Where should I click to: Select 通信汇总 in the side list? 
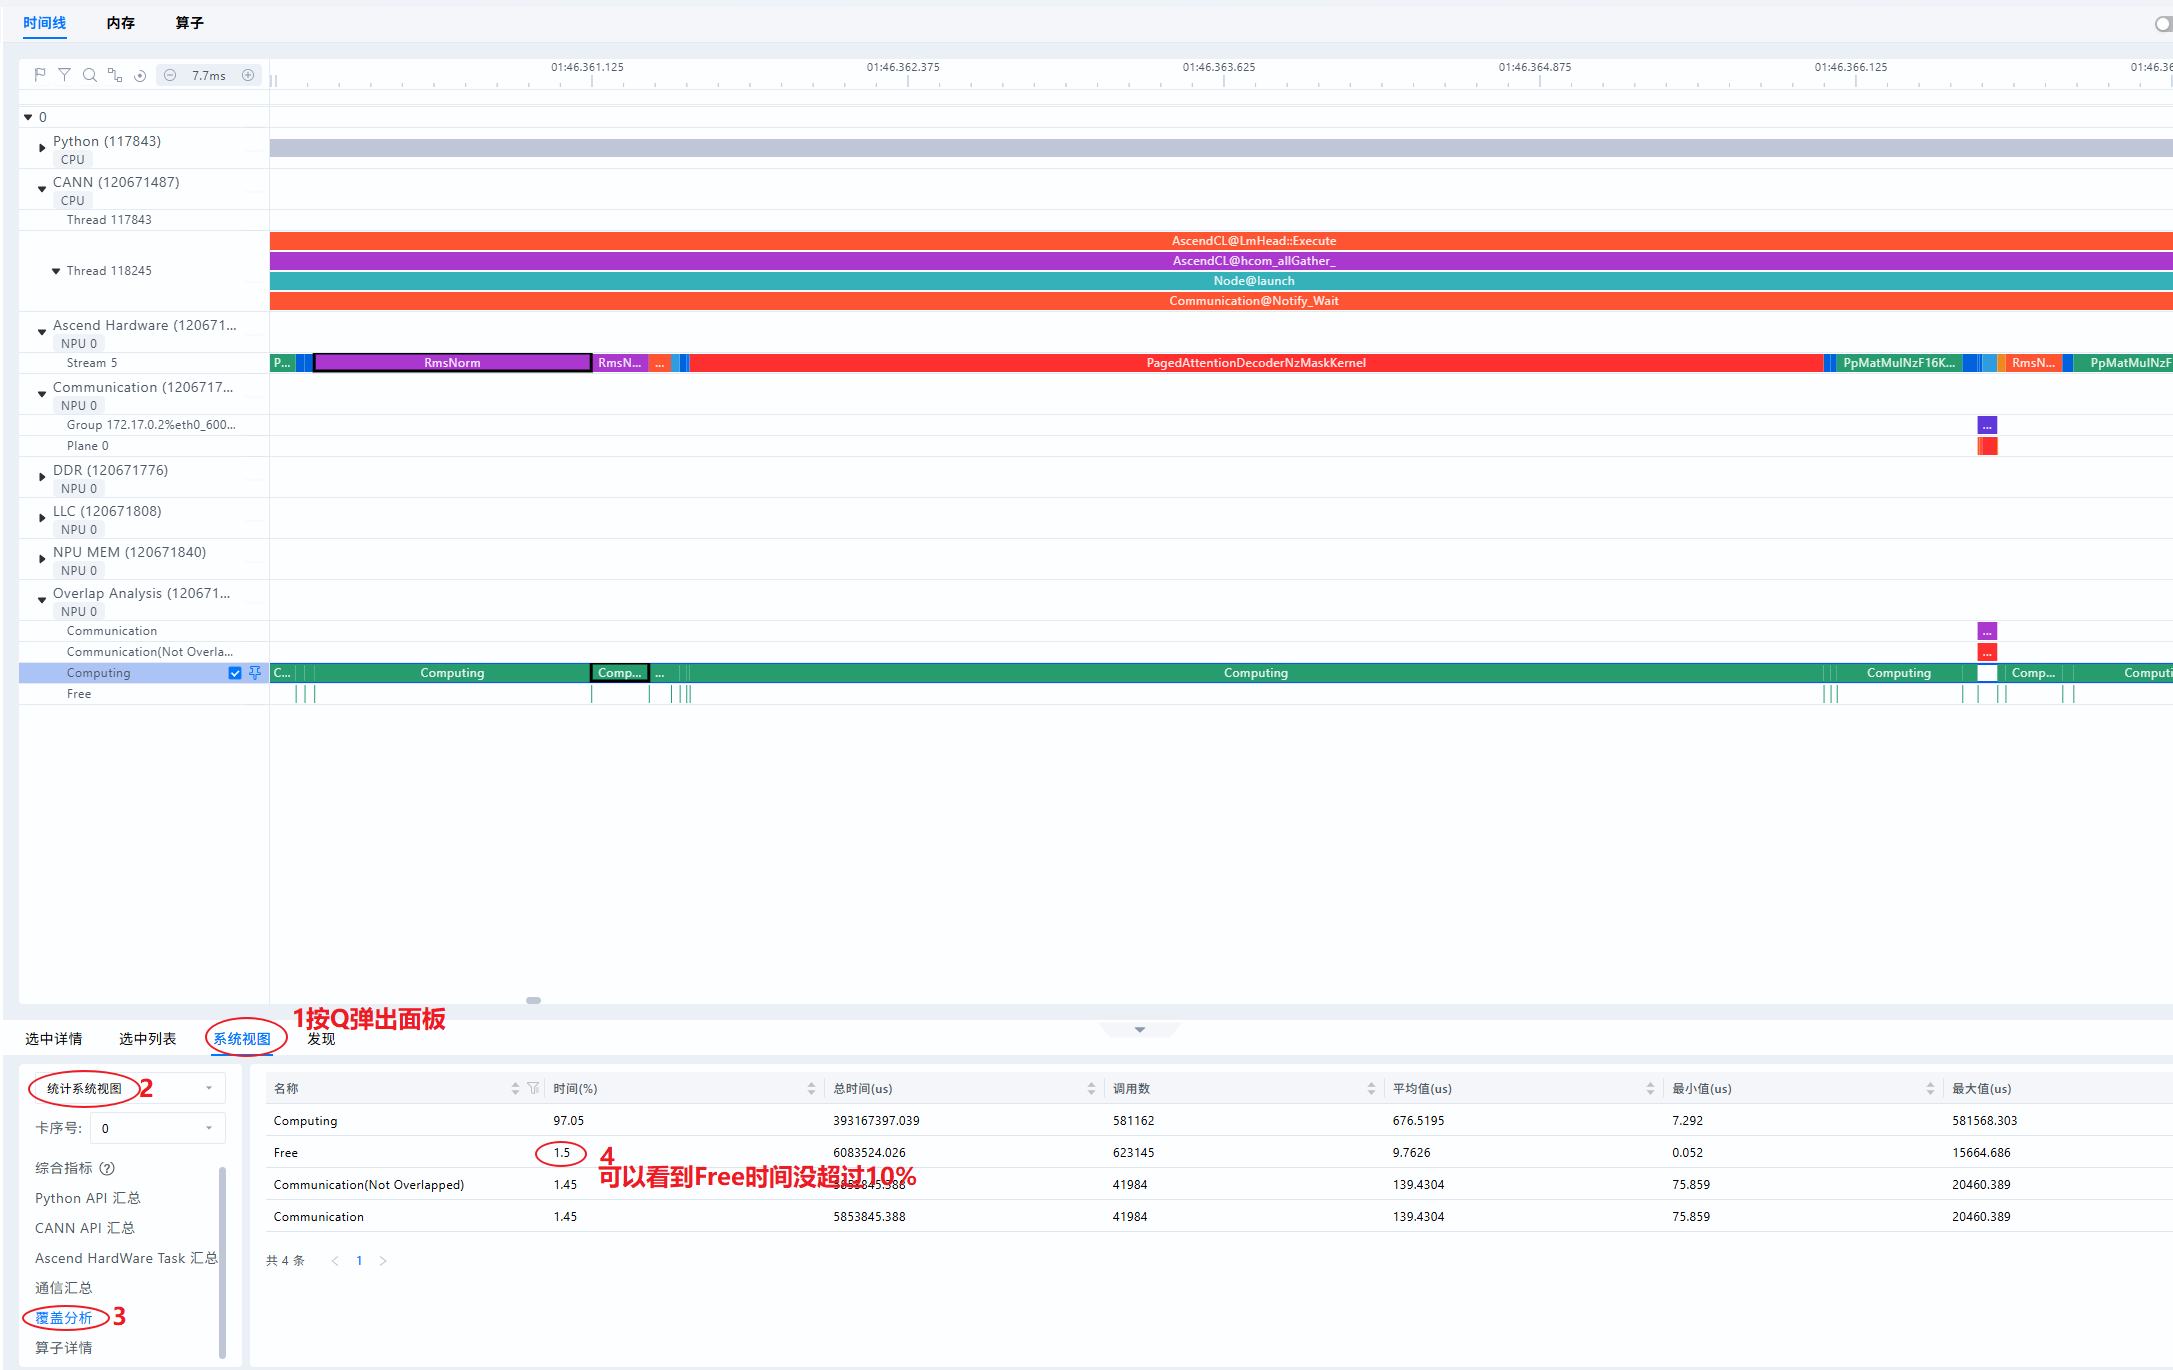pyautogui.click(x=64, y=1288)
